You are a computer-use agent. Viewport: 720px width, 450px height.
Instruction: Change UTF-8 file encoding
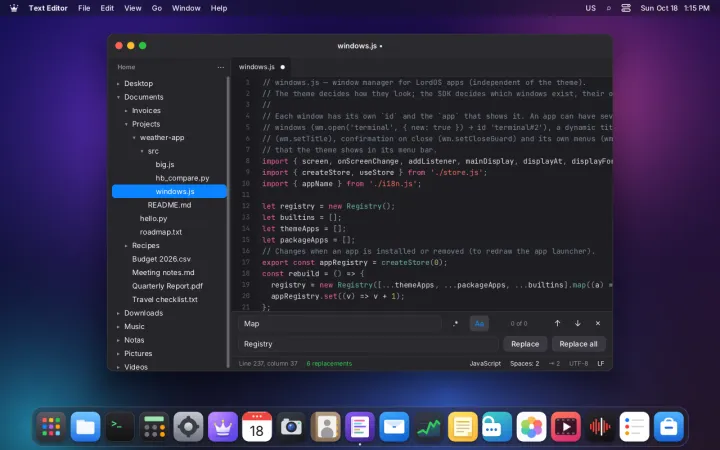coord(579,363)
